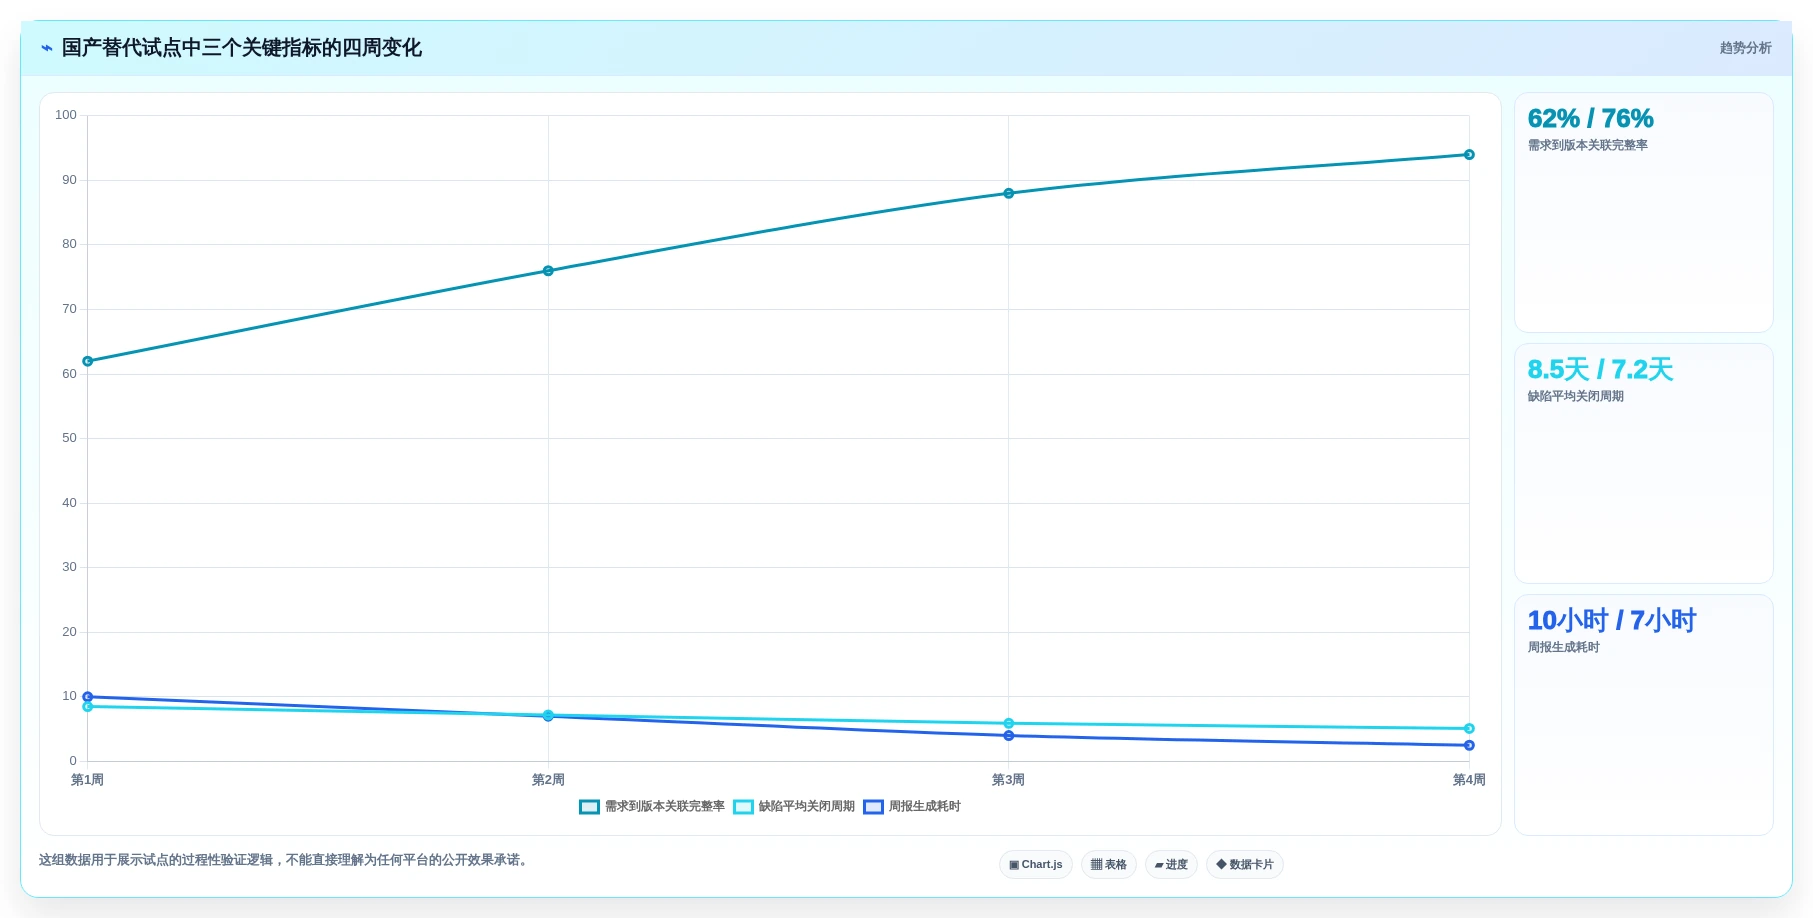Viewport: 1813px width, 918px height.
Task: Click the 第4周 point at value 94
Action: [x=1469, y=155]
